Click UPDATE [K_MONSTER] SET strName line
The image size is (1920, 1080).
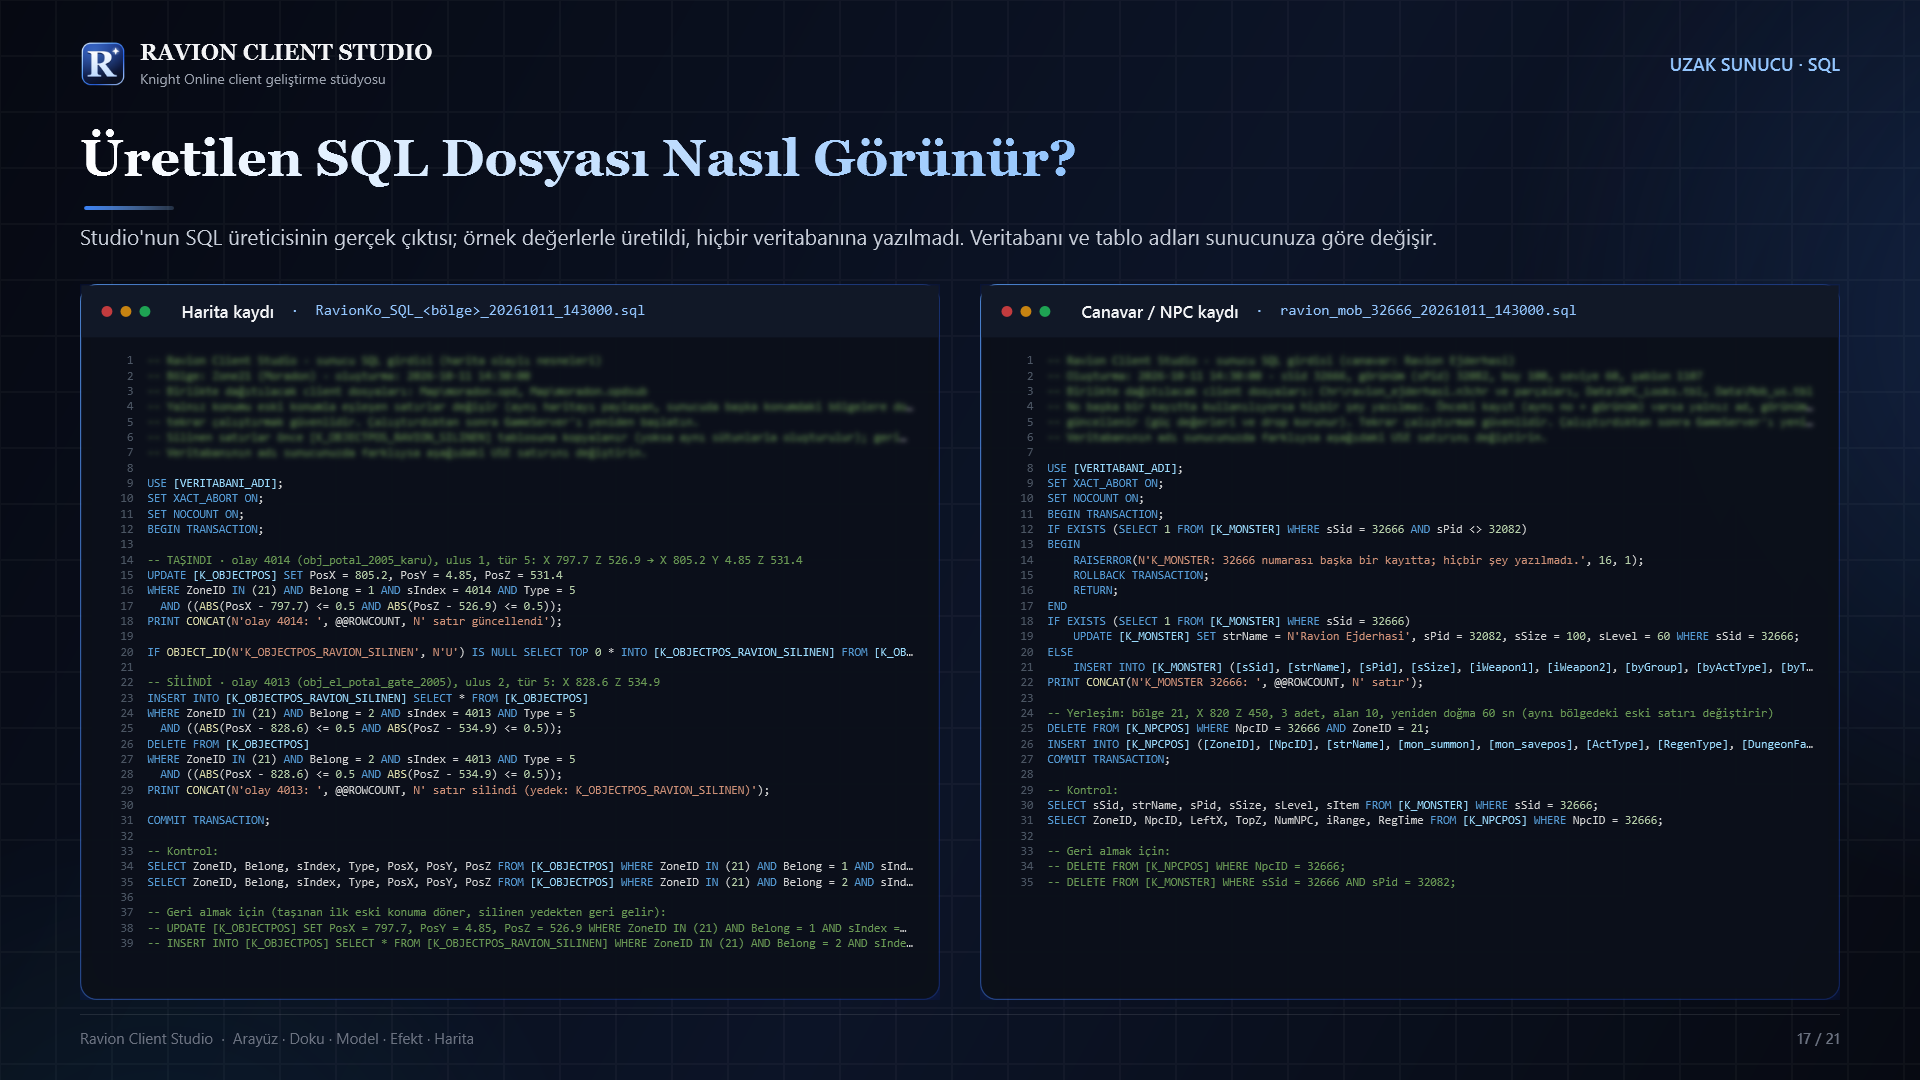pos(1436,637)
